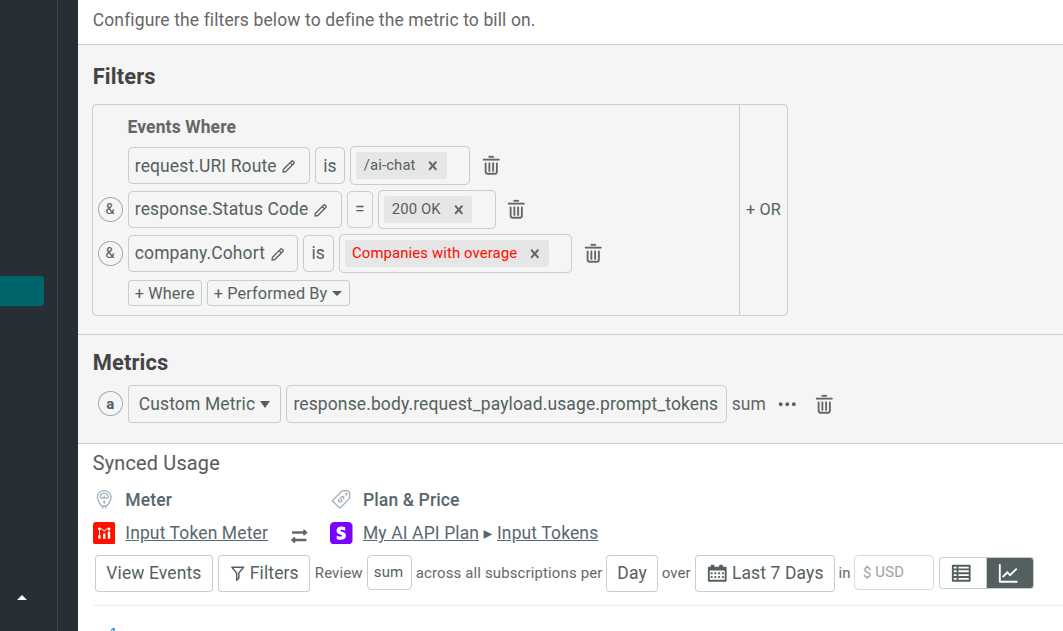Switch synced usage to table view
The height and width of the screenshot is (631, 1063).
[962, 573]
